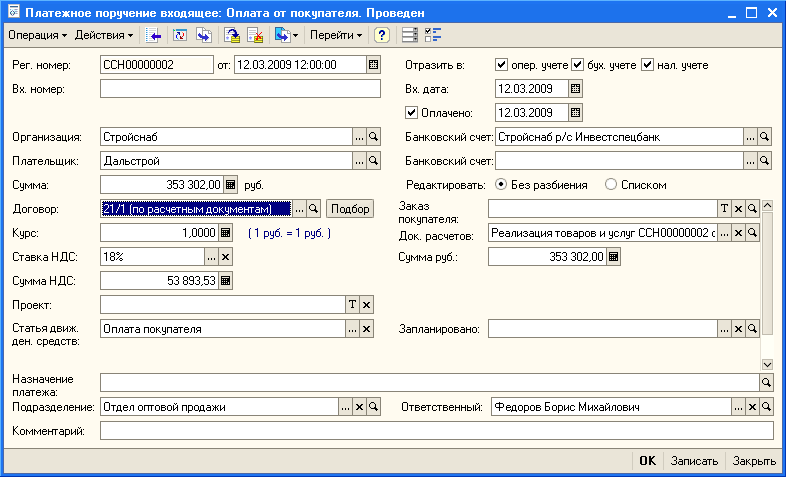This screenshot has height=477, width=786.
Task: Choose type for Заказ покупателя field
Action: [724, 209]
